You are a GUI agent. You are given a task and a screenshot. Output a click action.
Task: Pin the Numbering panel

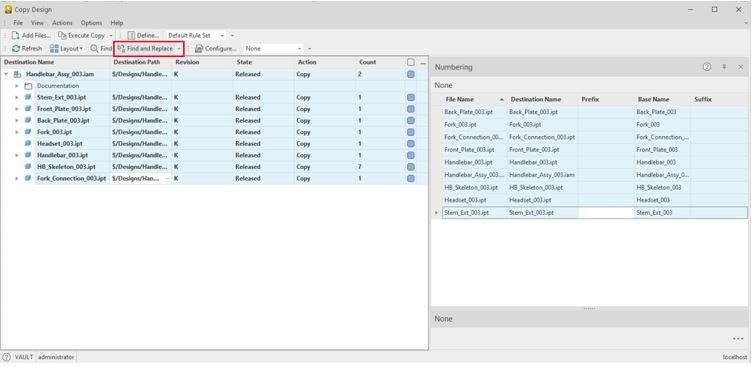(724, 67)
